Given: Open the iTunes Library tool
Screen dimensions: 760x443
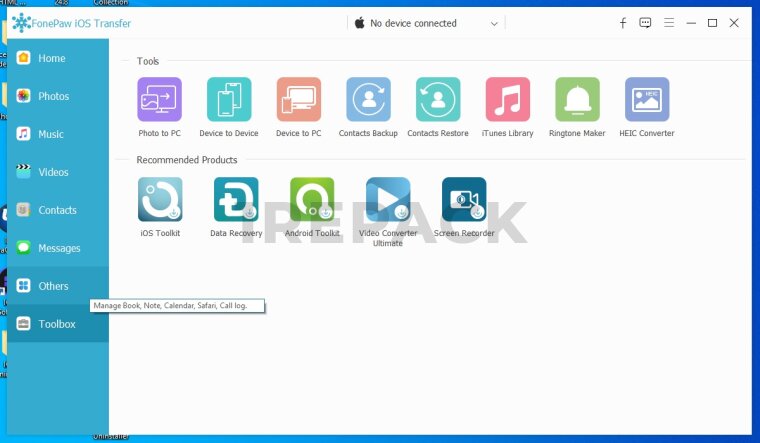Looking at the screenshot, I should click(x=507, y=100).
